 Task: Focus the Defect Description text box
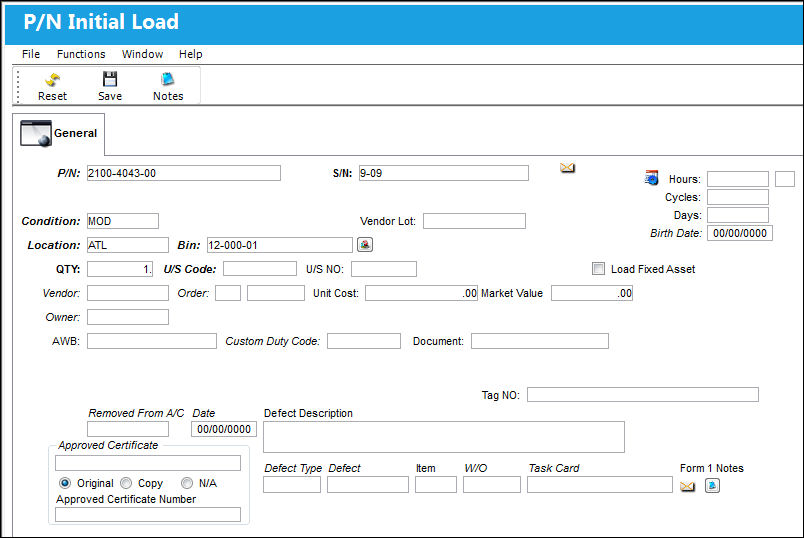(x=444, y=437)
